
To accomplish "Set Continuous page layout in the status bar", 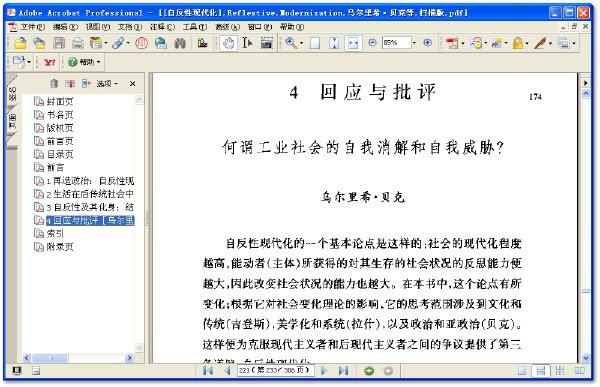I will click(541, 371).
